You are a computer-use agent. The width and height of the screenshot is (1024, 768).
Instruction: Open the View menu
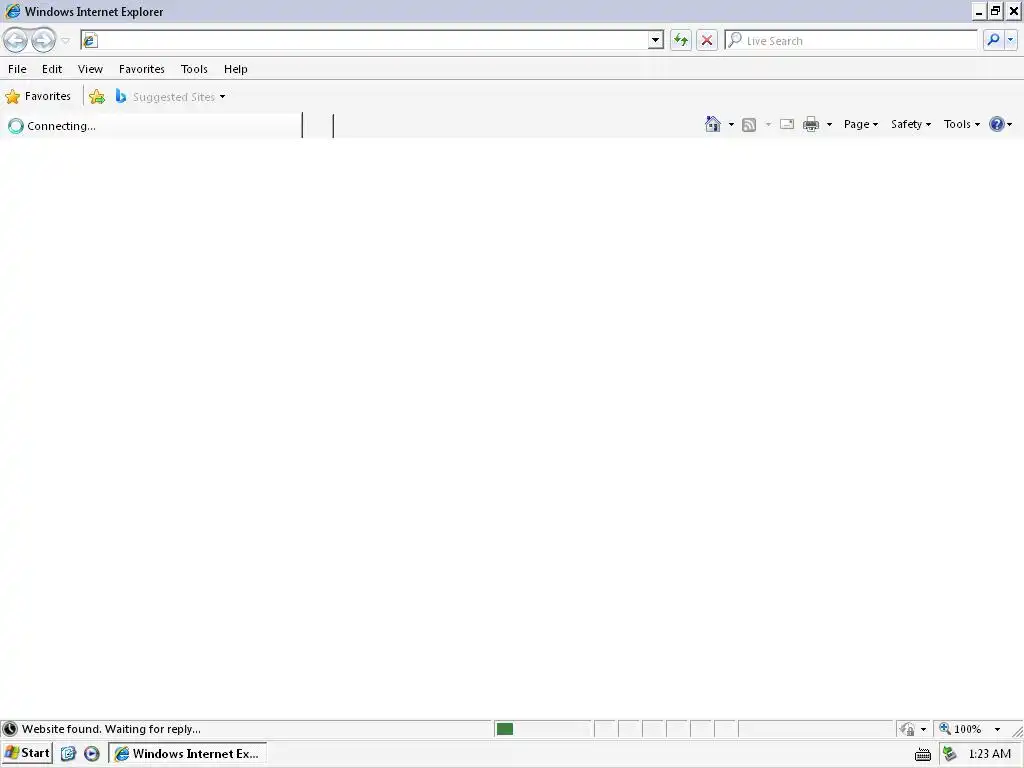click(x=90, y=69)
